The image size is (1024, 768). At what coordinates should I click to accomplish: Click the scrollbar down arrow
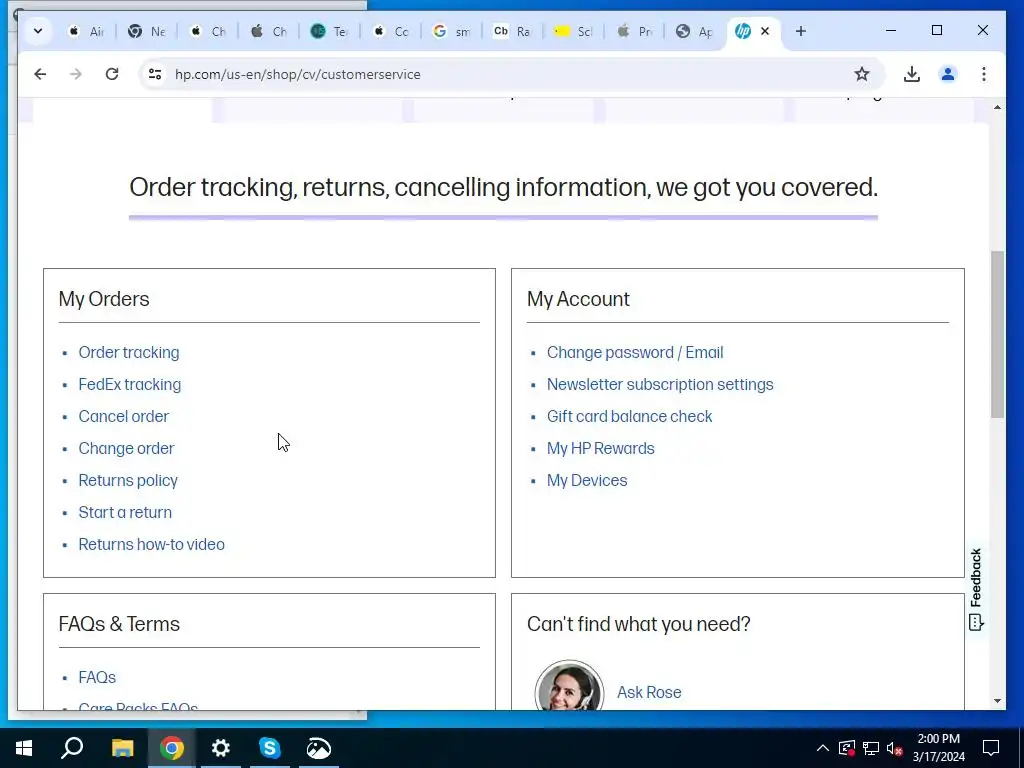point(997,701)
